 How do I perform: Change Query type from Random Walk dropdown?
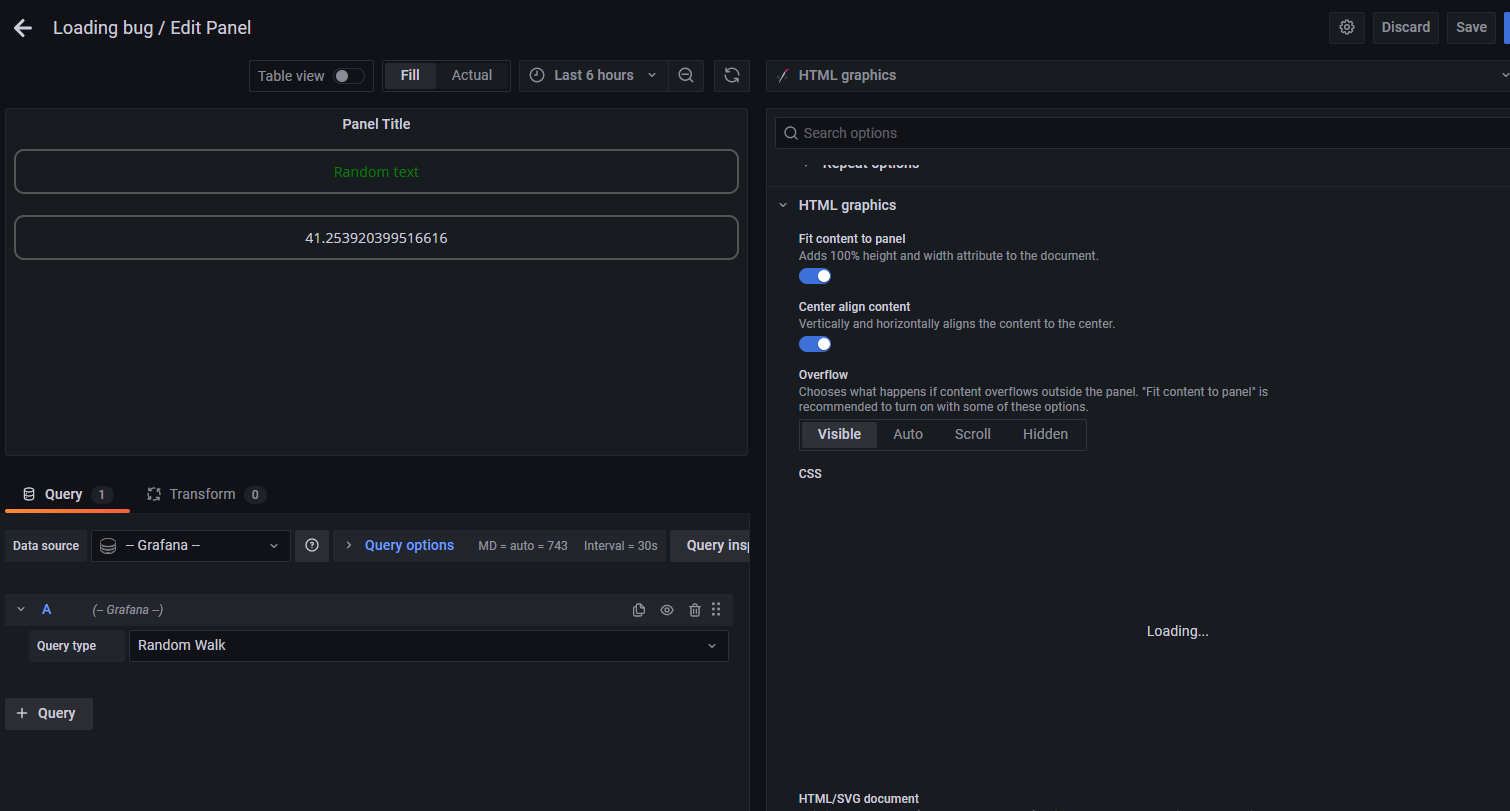(428, 645)
